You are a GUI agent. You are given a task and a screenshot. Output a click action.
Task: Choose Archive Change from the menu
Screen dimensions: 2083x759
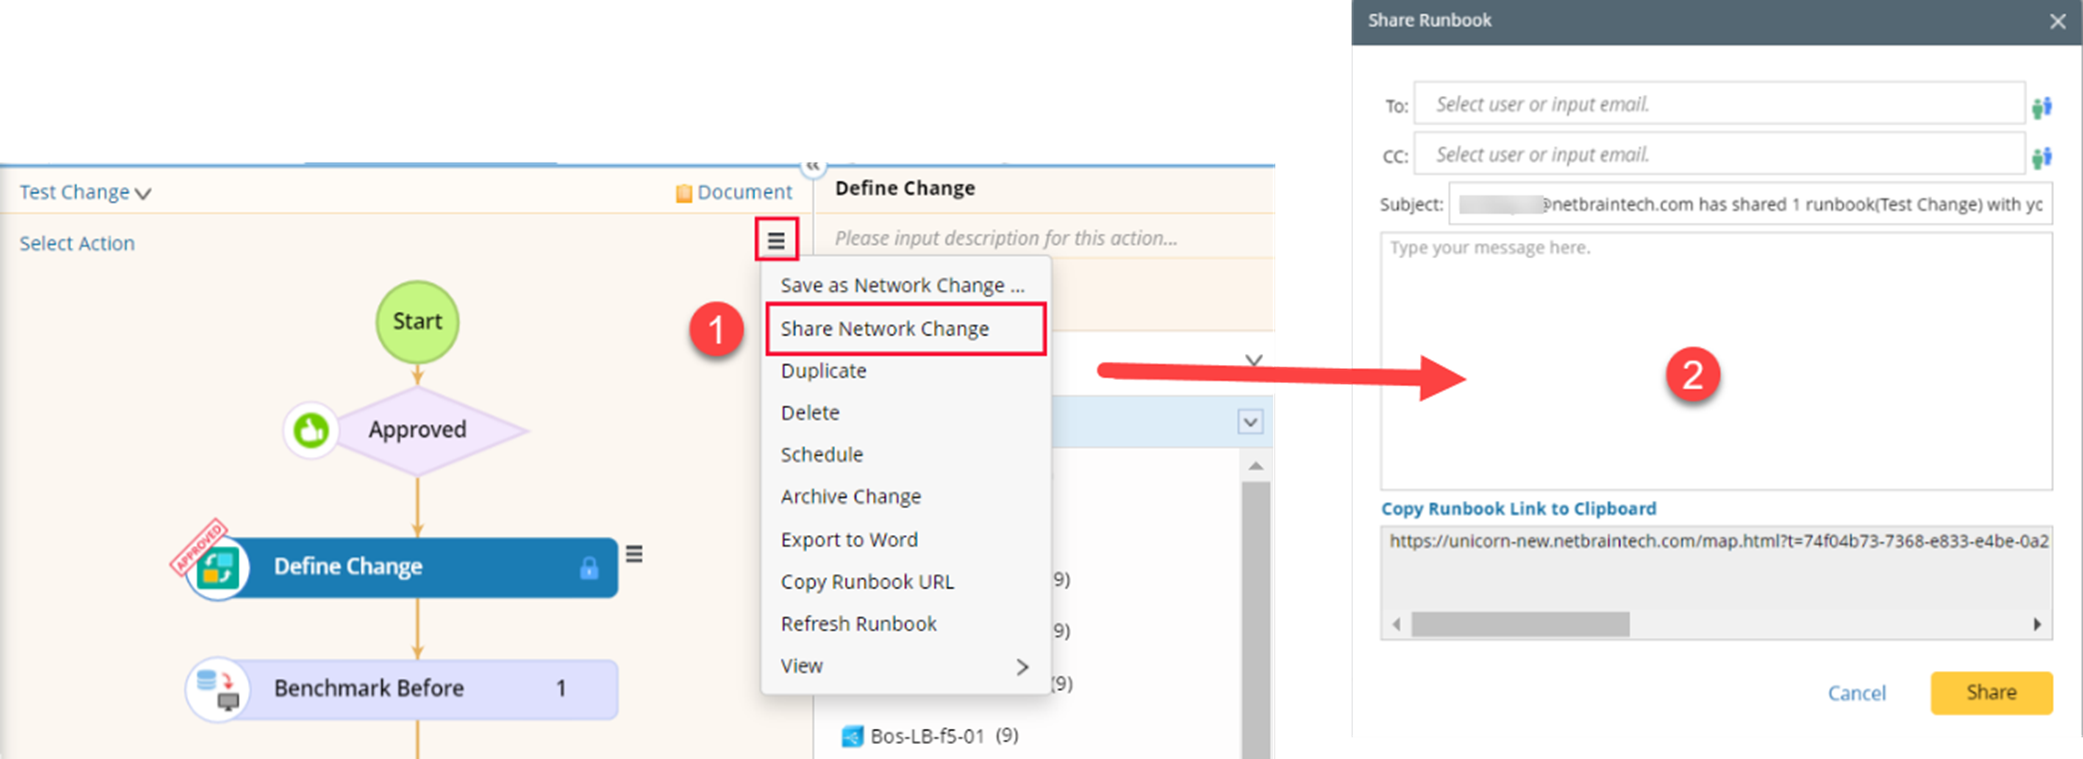851,497
